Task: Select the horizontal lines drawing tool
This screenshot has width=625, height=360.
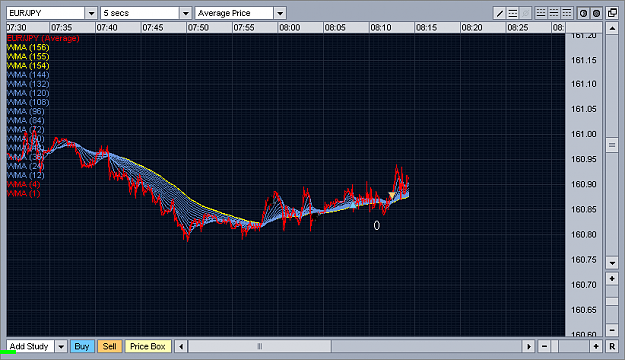Action: (513, 13)
